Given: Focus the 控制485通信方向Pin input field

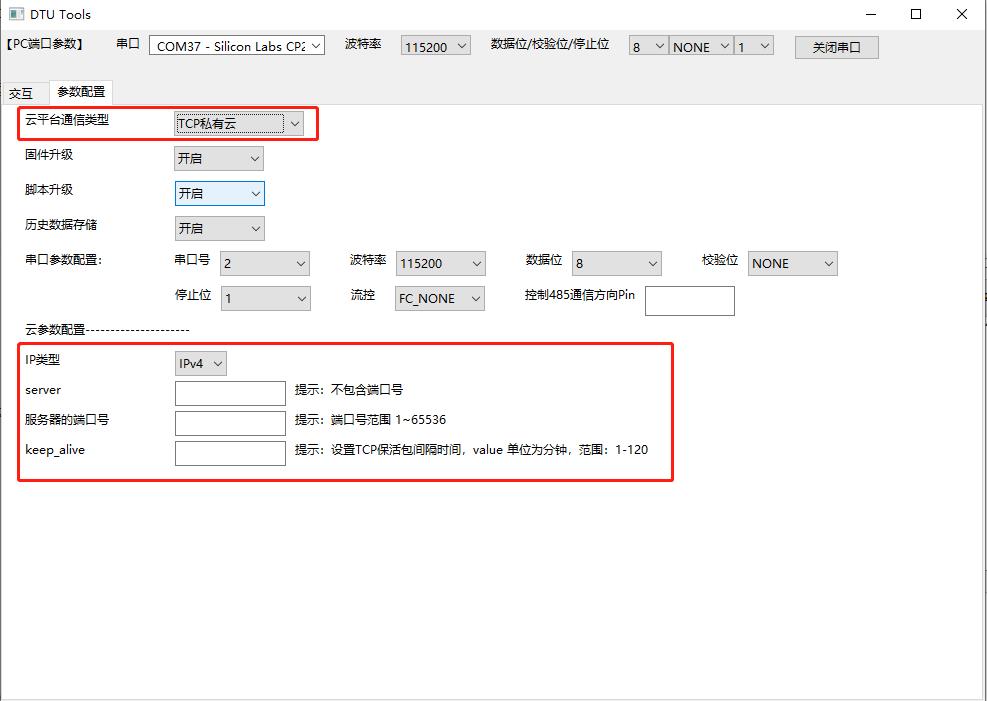Looking at the screenshot, I should pyautogui.click(x=690, y=301).
